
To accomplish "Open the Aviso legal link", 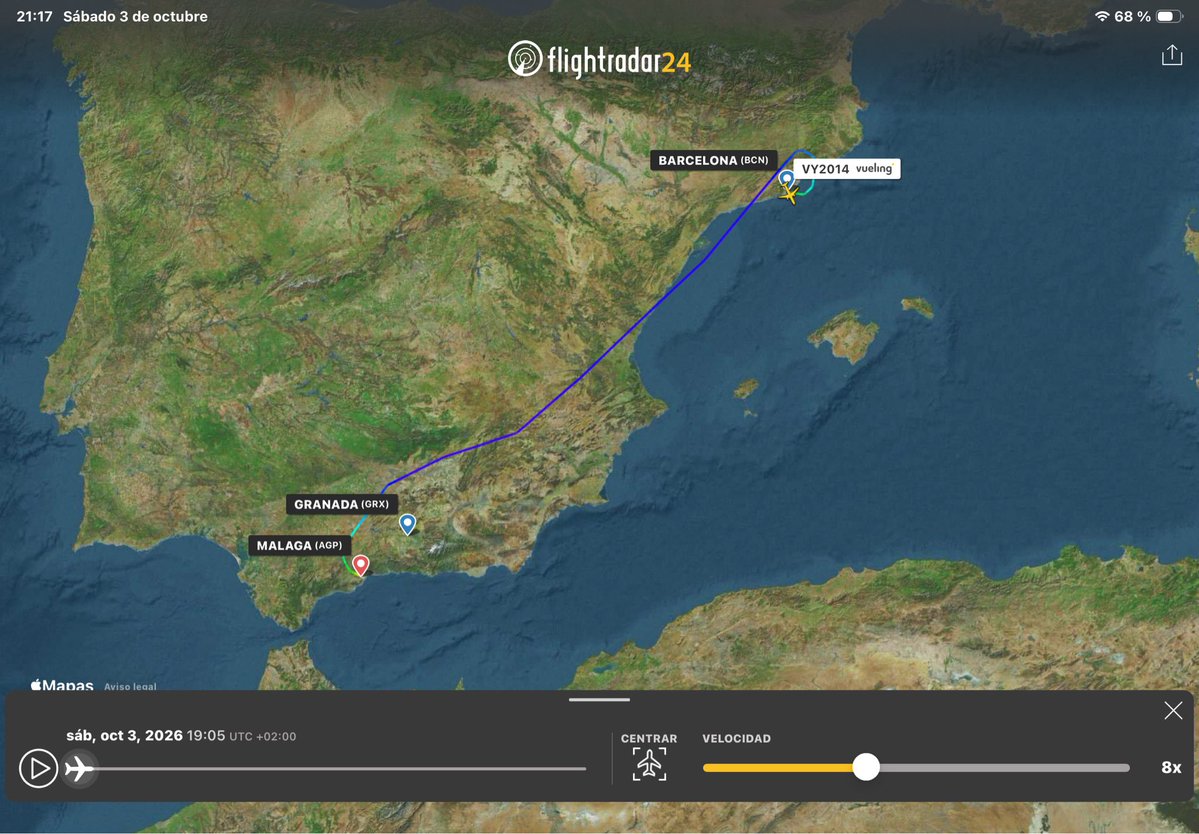I will point(130,686).
